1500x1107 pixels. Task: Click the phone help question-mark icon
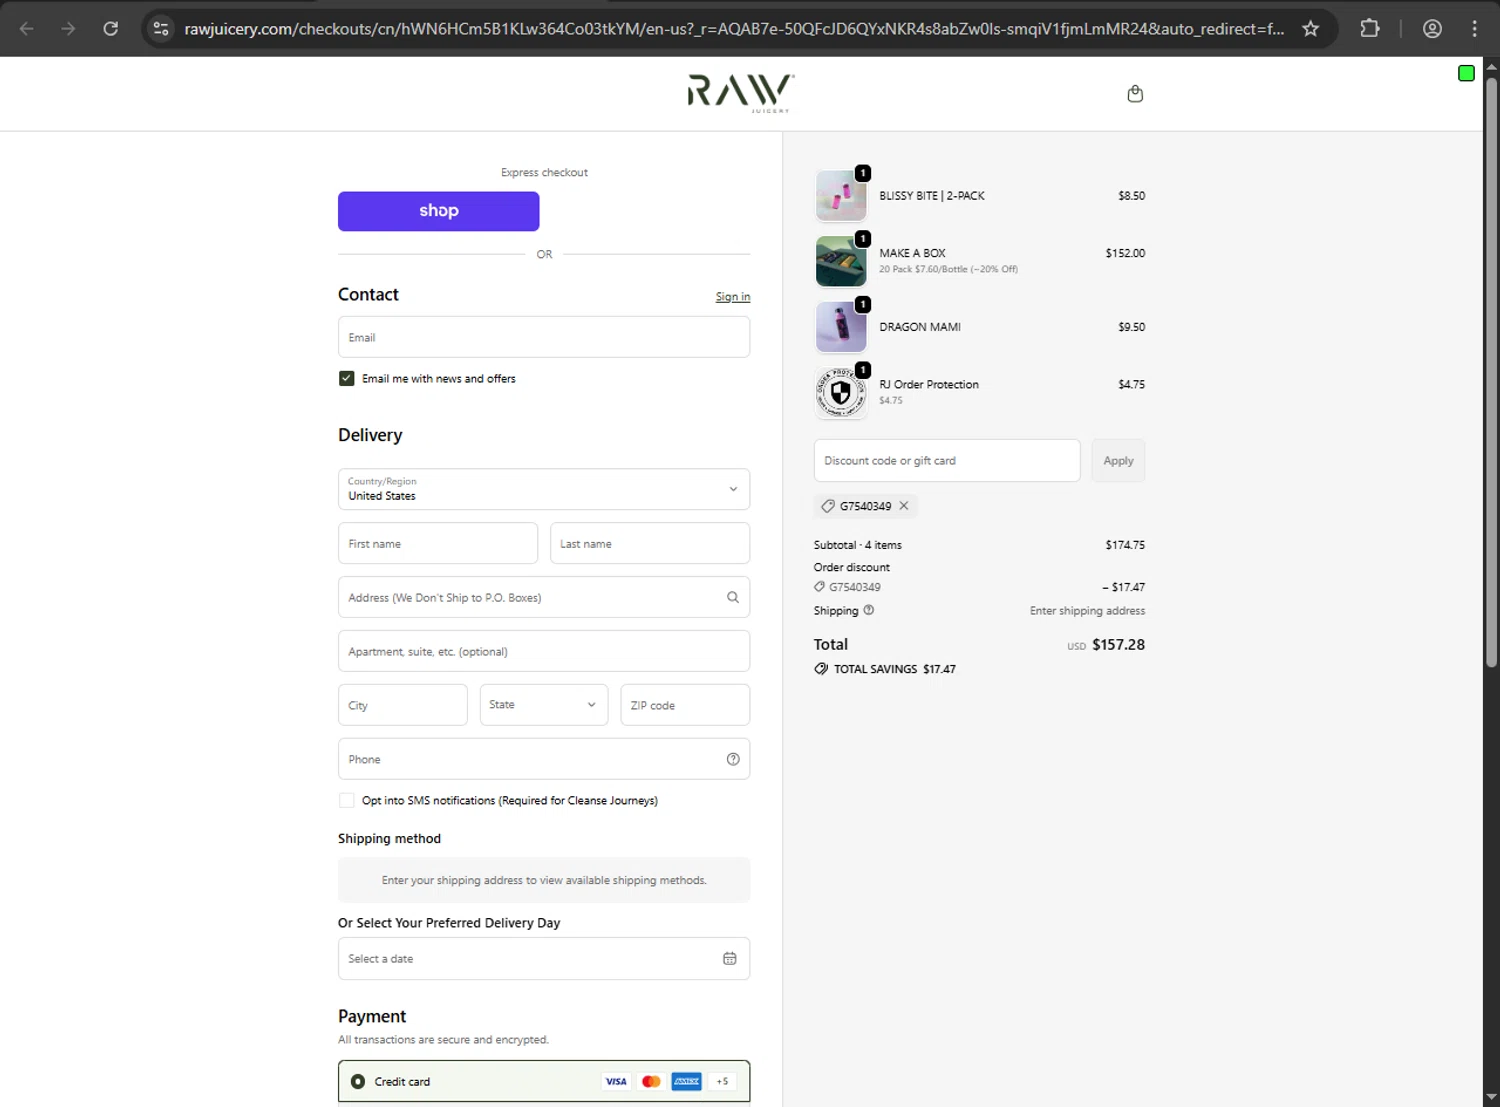(x=733, y=759)
